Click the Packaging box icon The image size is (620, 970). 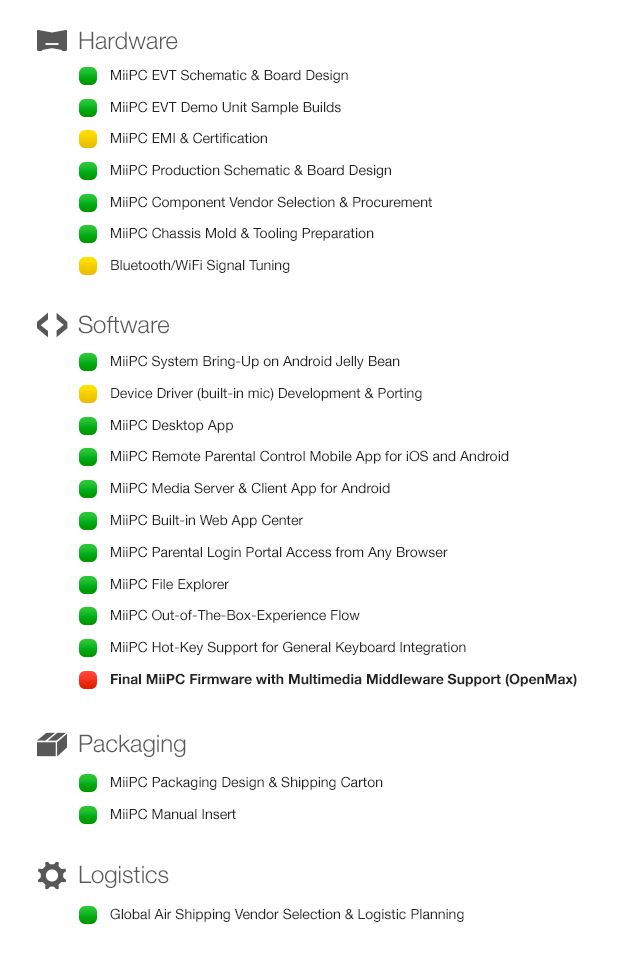point(52,744)
